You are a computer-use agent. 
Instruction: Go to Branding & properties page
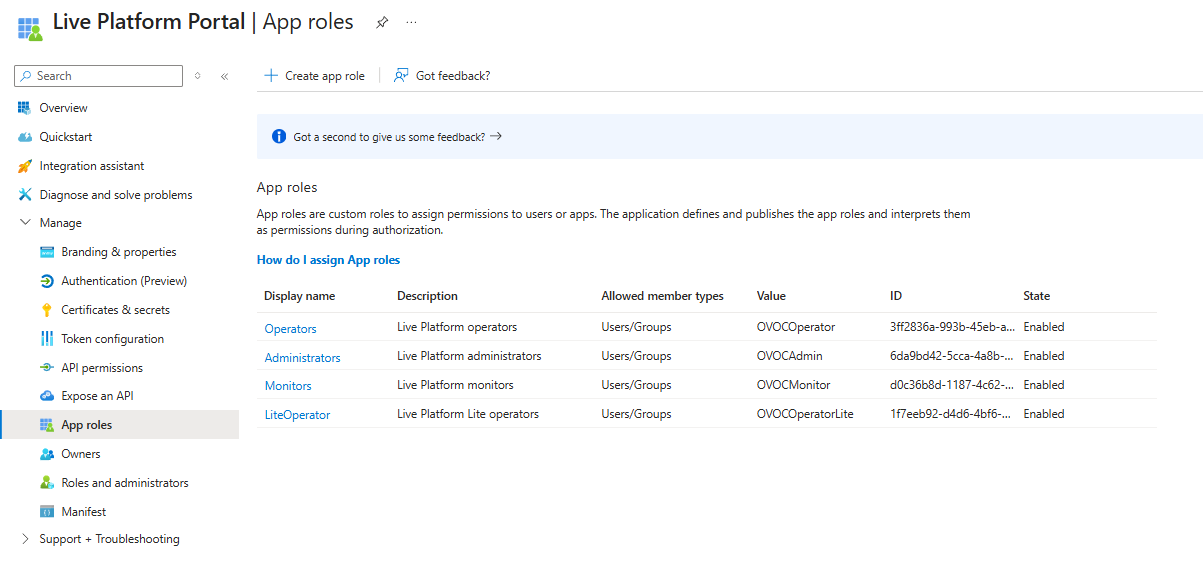click(x=118, y=252)
